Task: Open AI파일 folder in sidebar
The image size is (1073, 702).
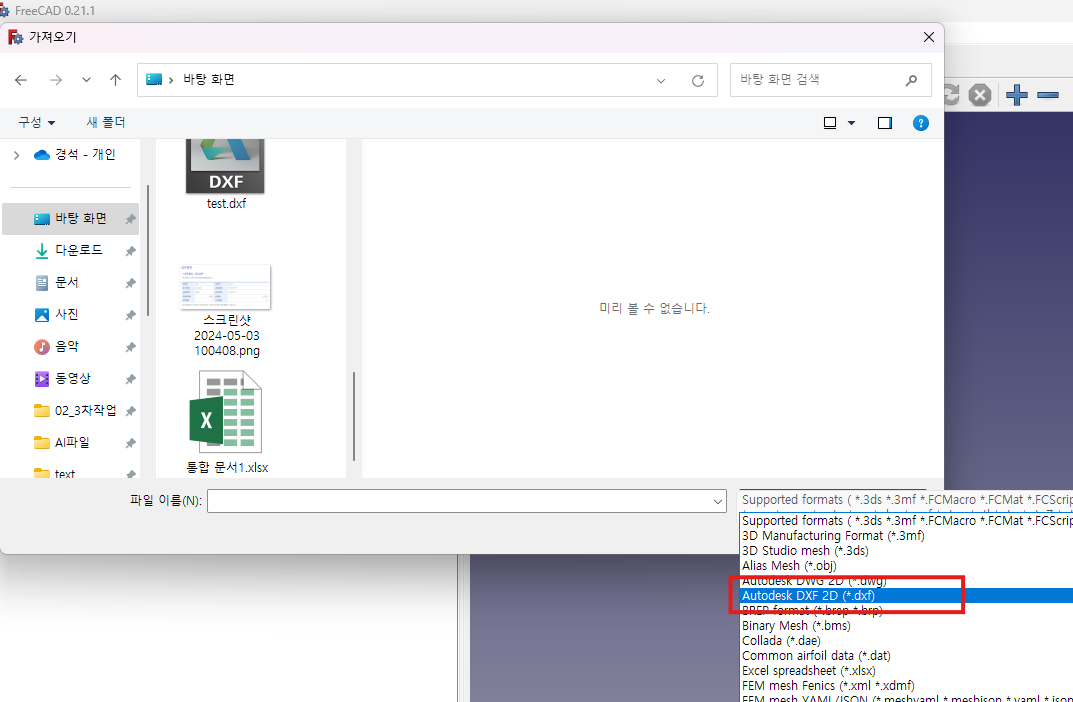Action: 62,443
